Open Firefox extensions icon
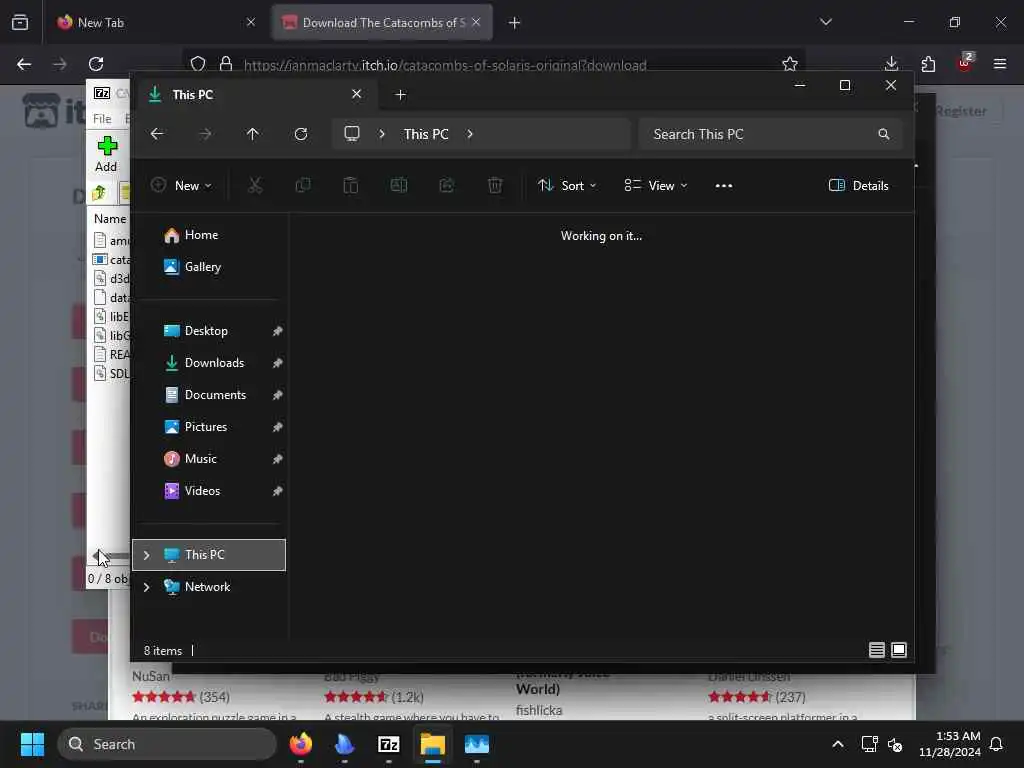1024x768 pixels. click(x=928, y=64)
